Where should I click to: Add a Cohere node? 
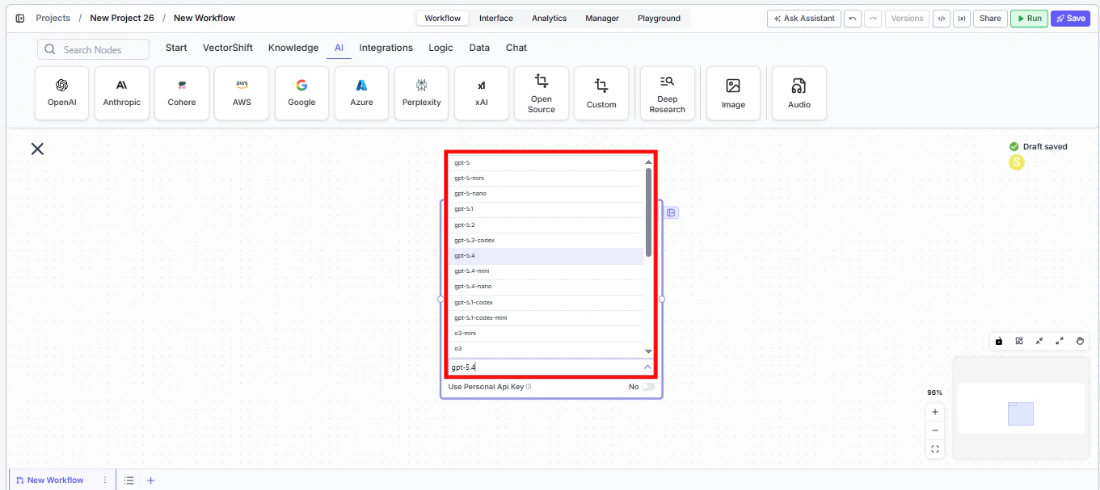pos(182,93)
